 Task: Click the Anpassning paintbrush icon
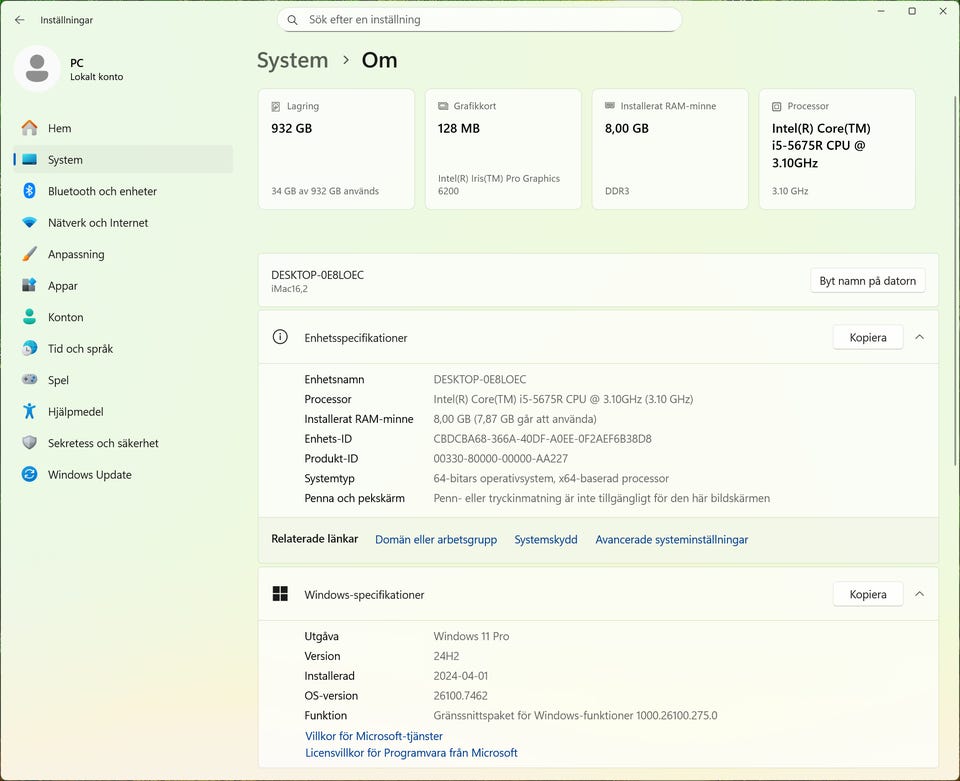tap(30, 254)
